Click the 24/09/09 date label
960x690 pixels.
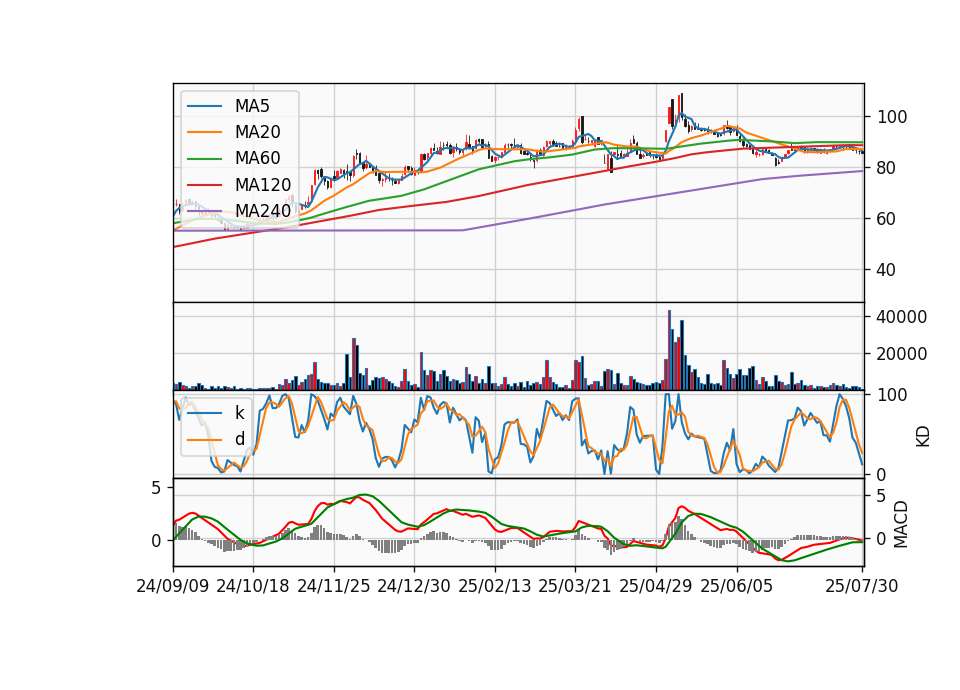173,586
